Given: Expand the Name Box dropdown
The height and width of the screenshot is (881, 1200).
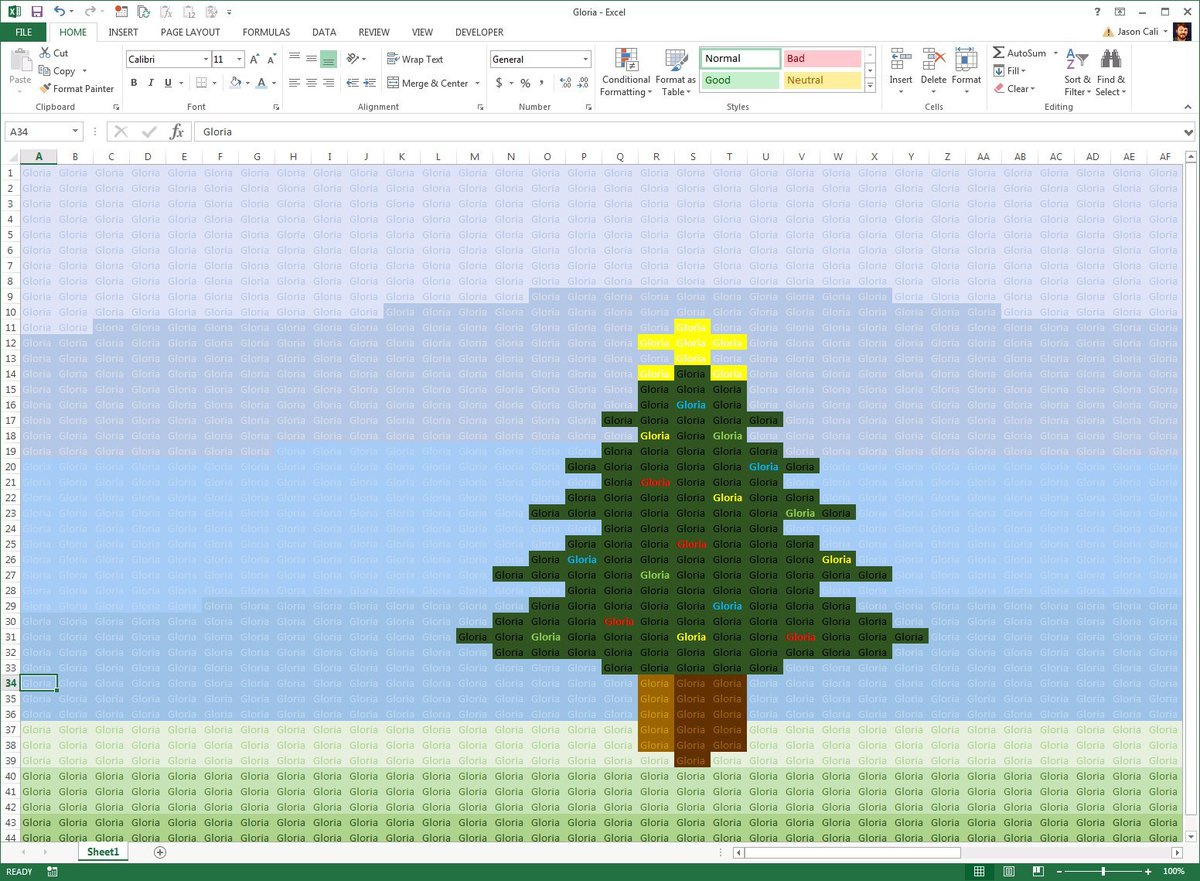Looking at the screenshot, I should tap(76, 131).
